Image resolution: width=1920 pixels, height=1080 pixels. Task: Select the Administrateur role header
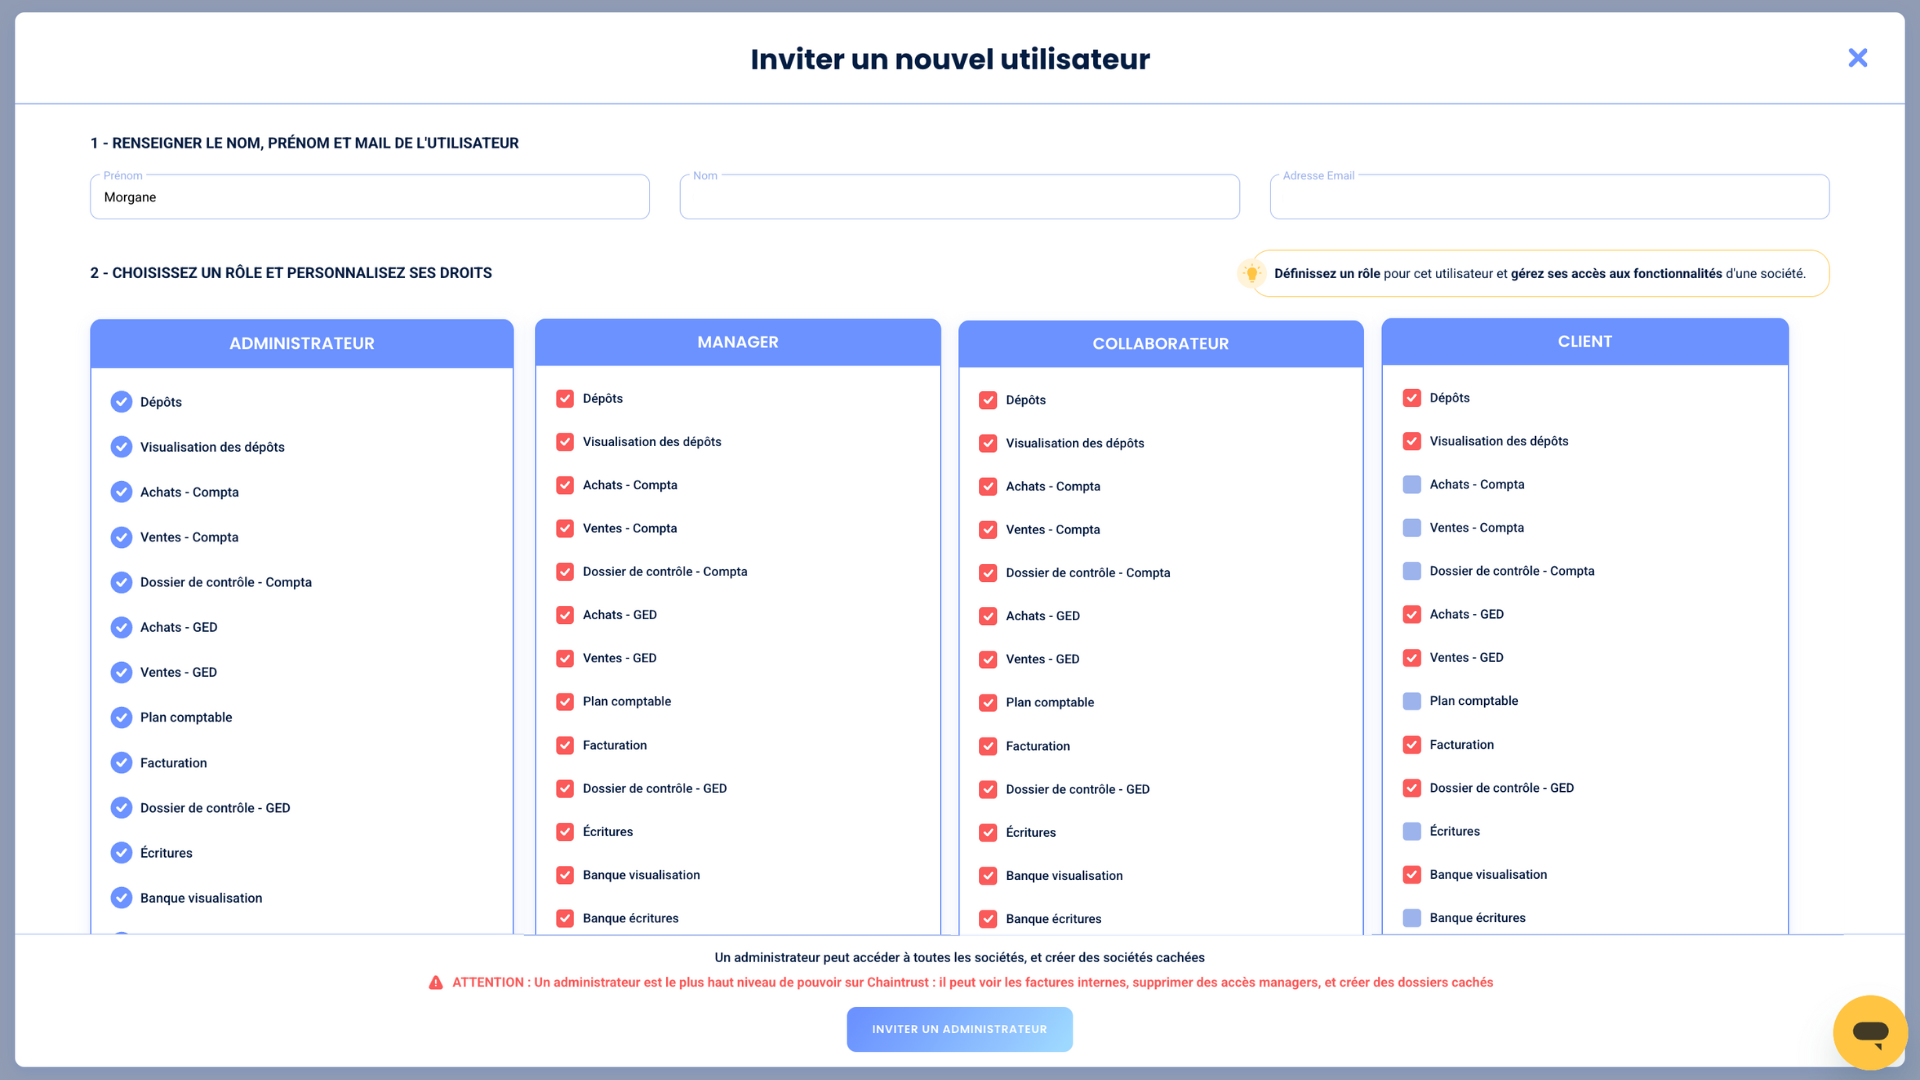(302, 343)
